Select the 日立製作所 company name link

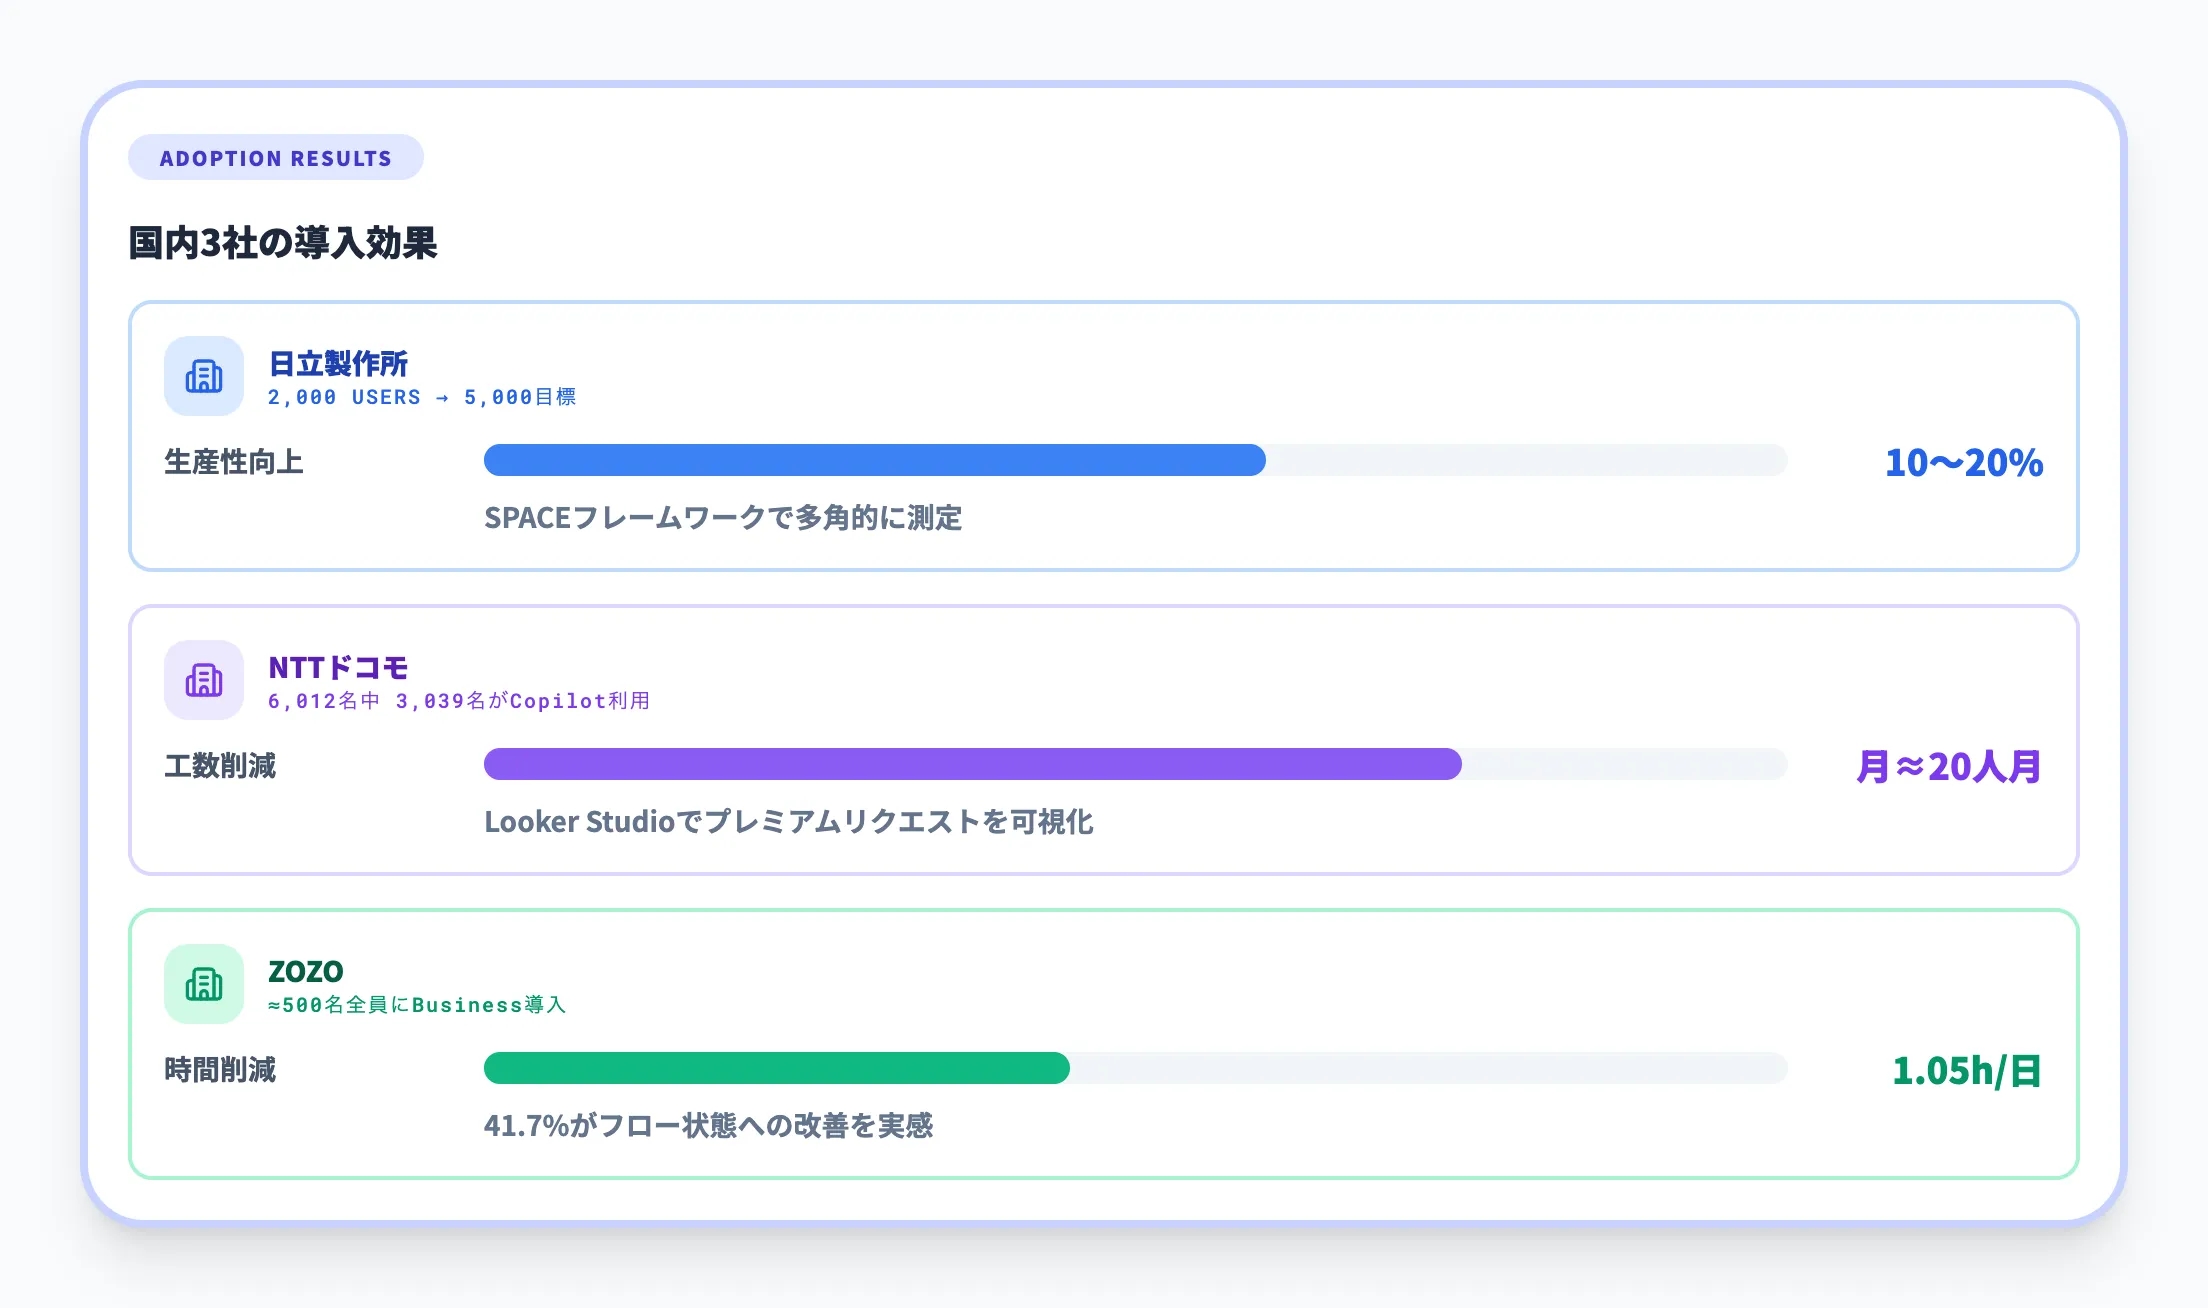click(x=338, y=362)
